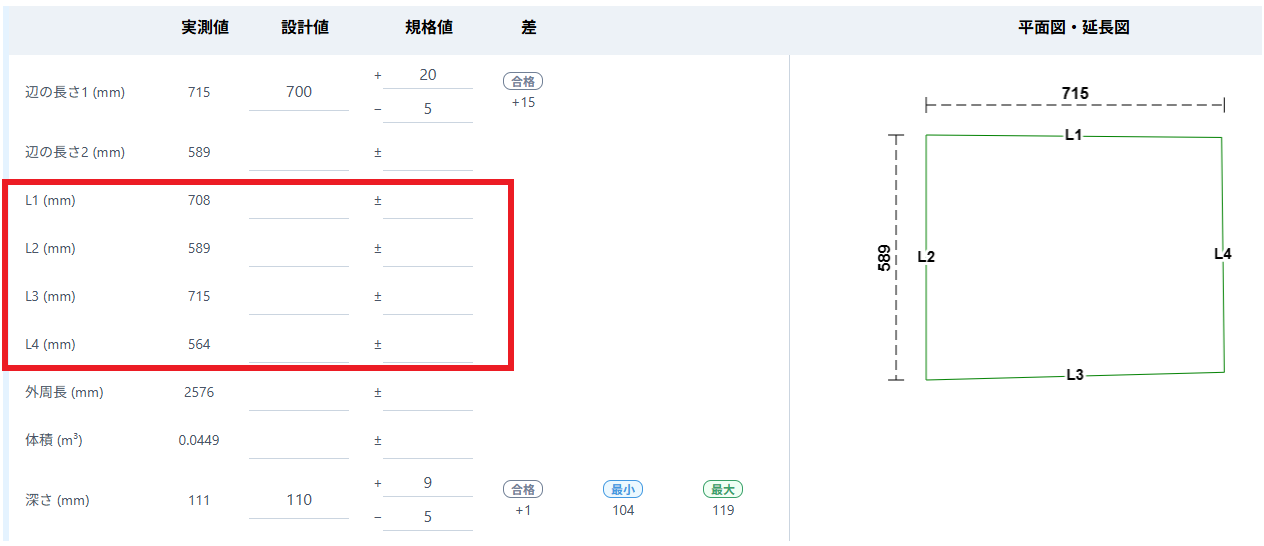Click the 深さ plus tolerance field showing 9
Viewport: 1264px width, 546px height.
point(427,483)
